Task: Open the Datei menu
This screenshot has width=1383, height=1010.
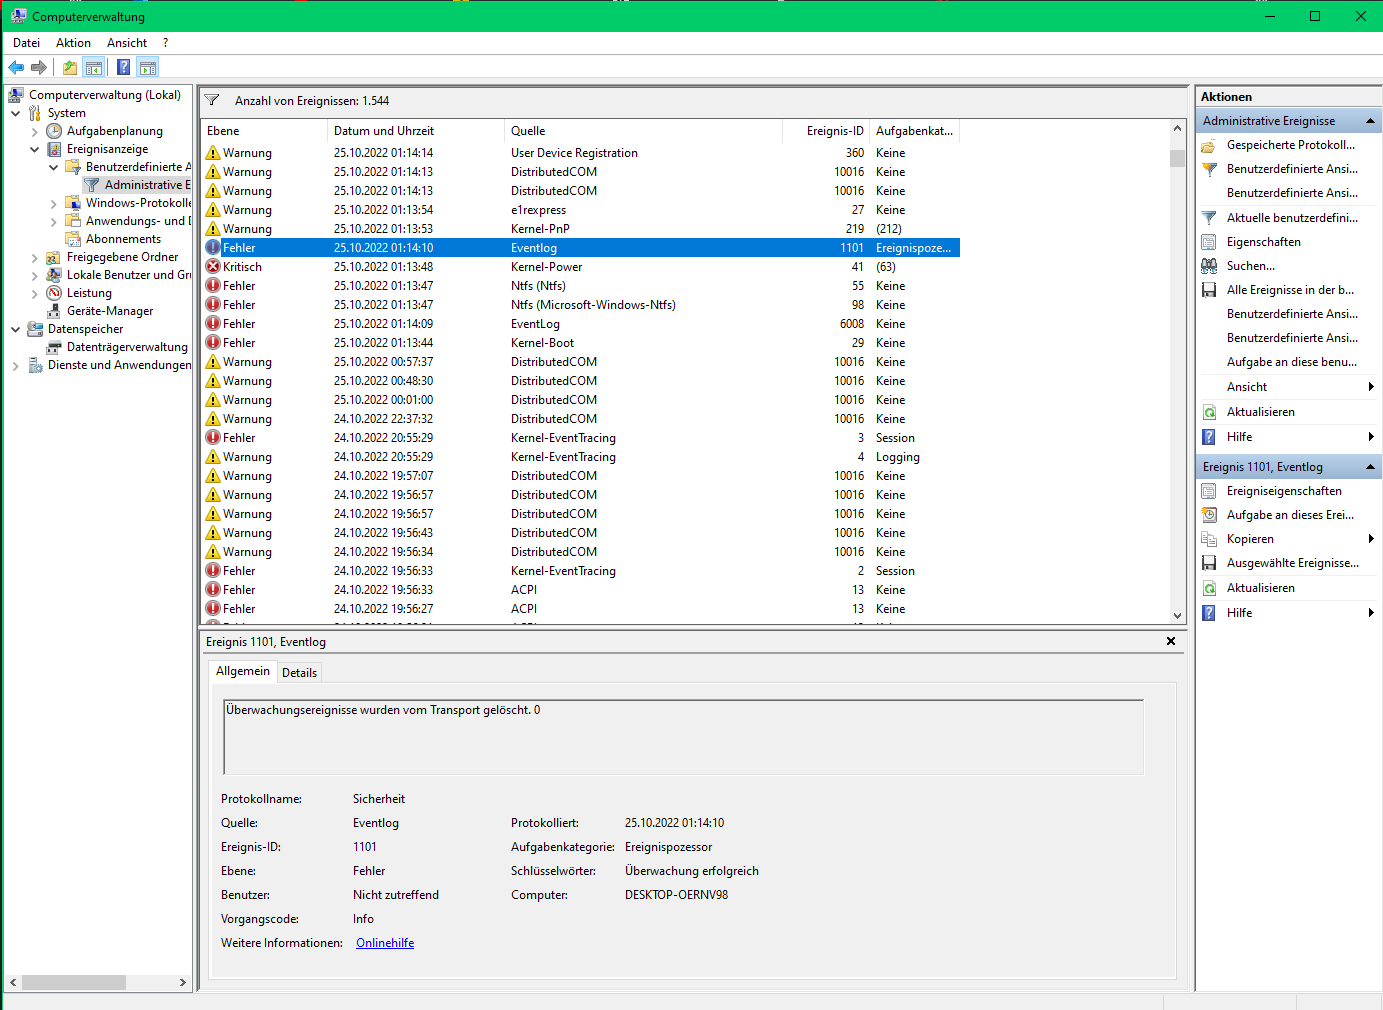Action: tap(26, 43)
